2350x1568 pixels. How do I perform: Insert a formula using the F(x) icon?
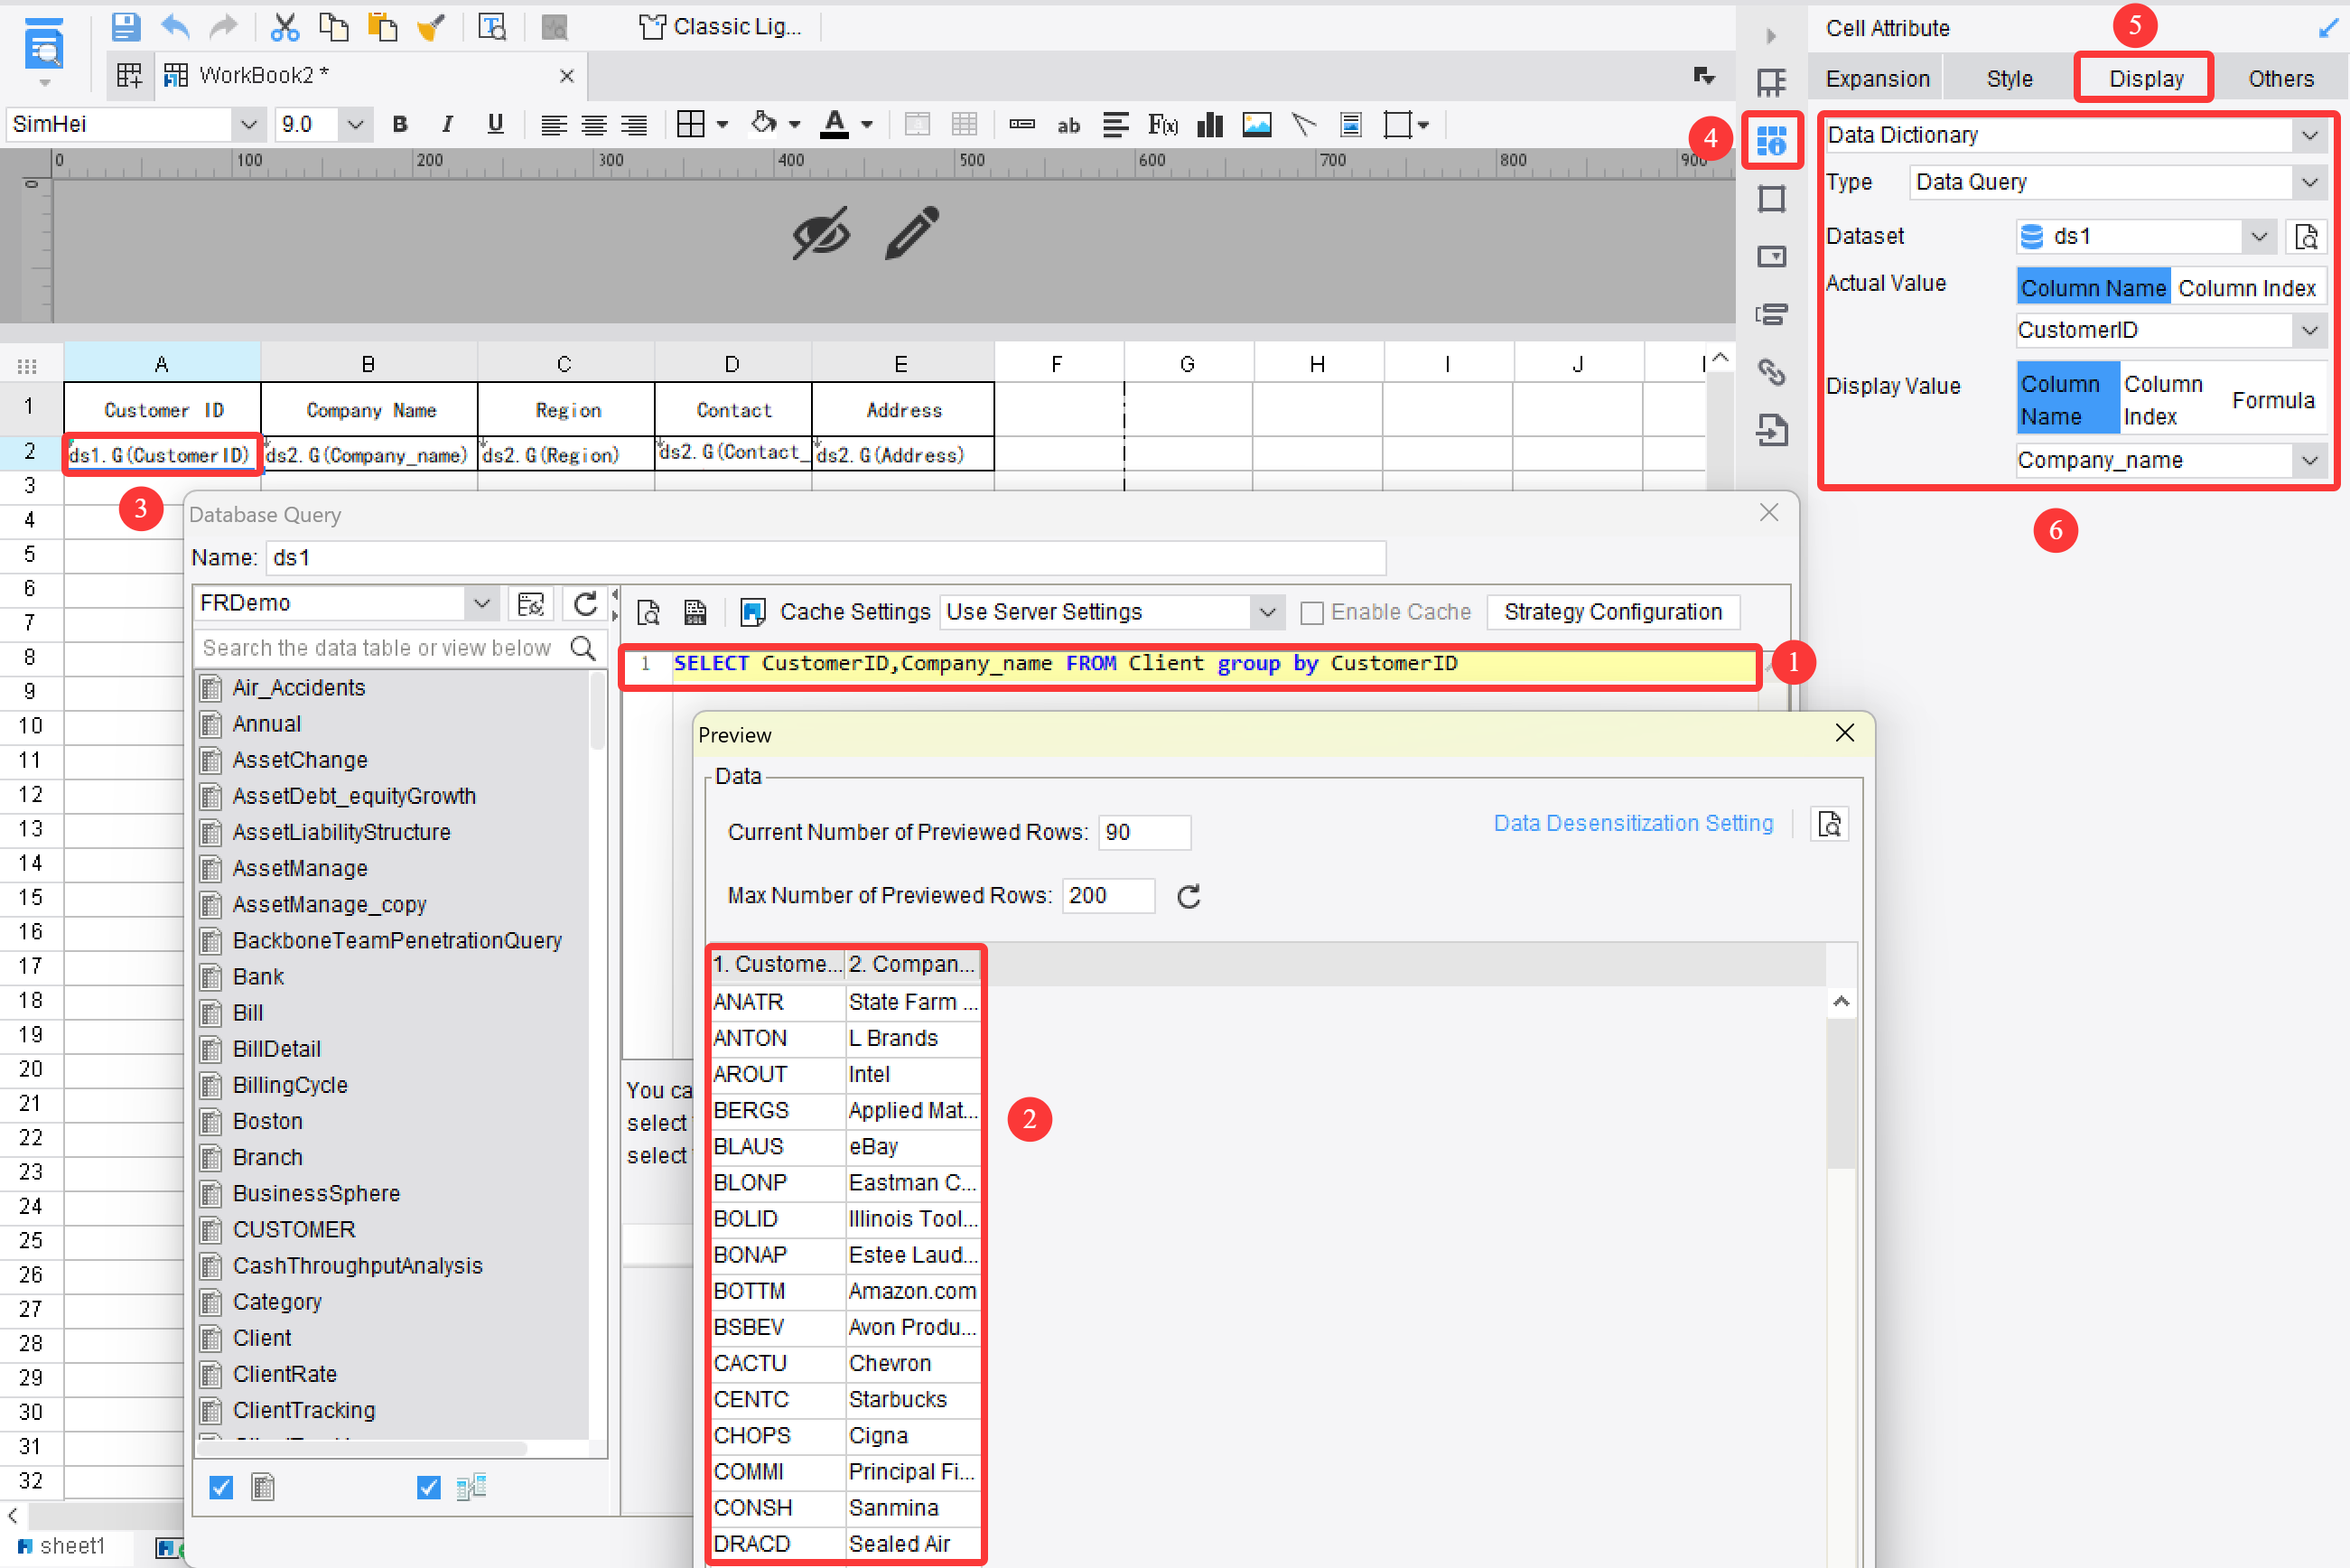pyautogui.click(x=1163, y=124)
